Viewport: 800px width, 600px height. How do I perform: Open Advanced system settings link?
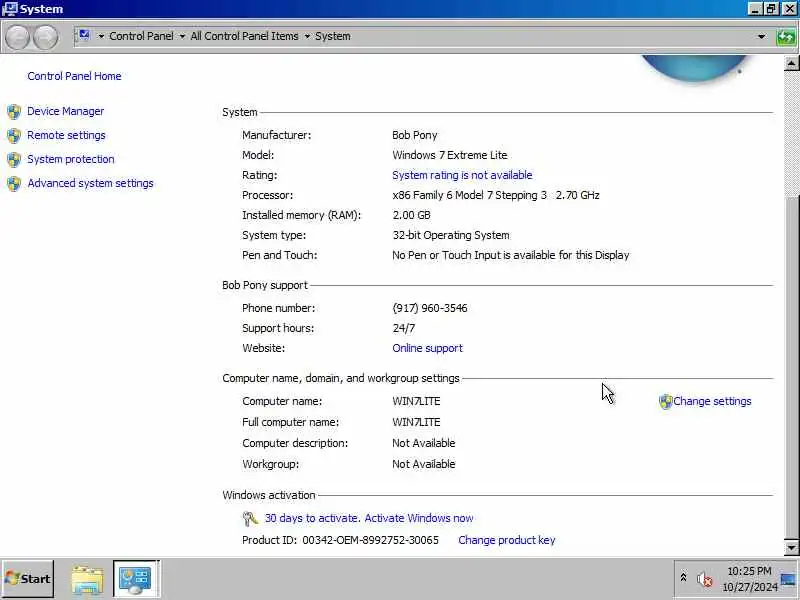tap(90, 183)
